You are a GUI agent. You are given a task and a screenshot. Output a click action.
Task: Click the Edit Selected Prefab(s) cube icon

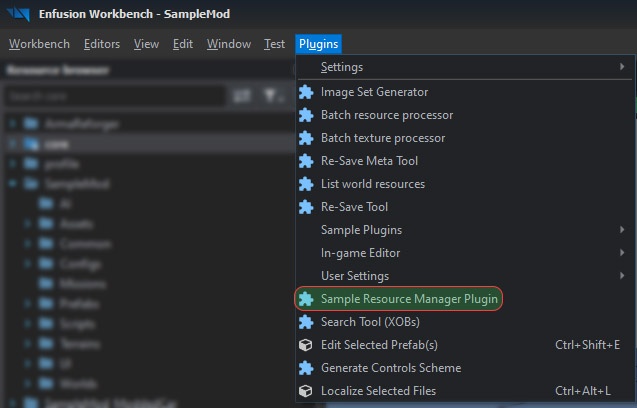[x=307, y=345]
